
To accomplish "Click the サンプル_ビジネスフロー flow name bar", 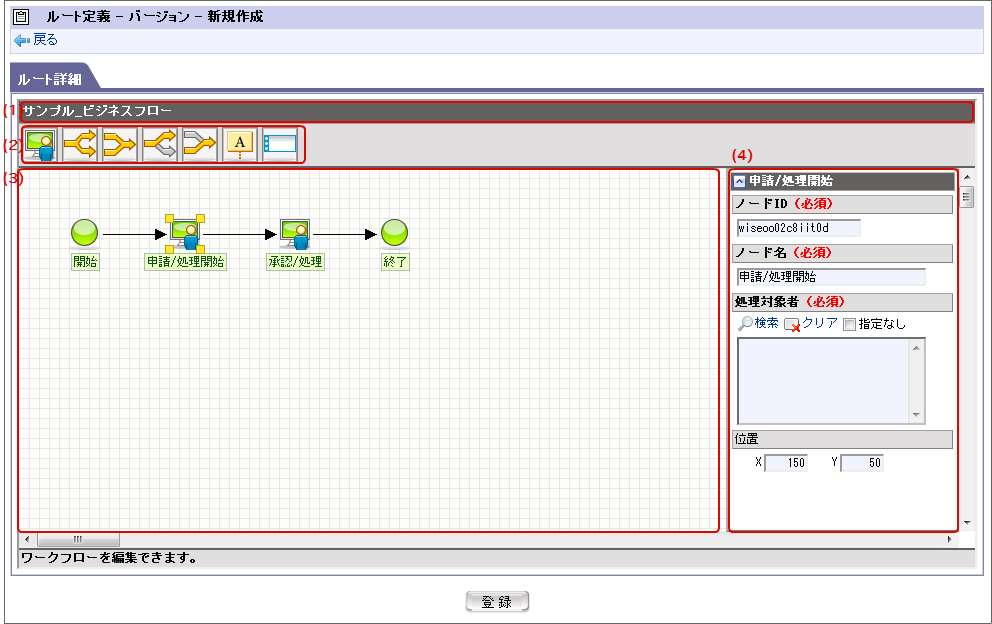I will [x=496, y=111].
